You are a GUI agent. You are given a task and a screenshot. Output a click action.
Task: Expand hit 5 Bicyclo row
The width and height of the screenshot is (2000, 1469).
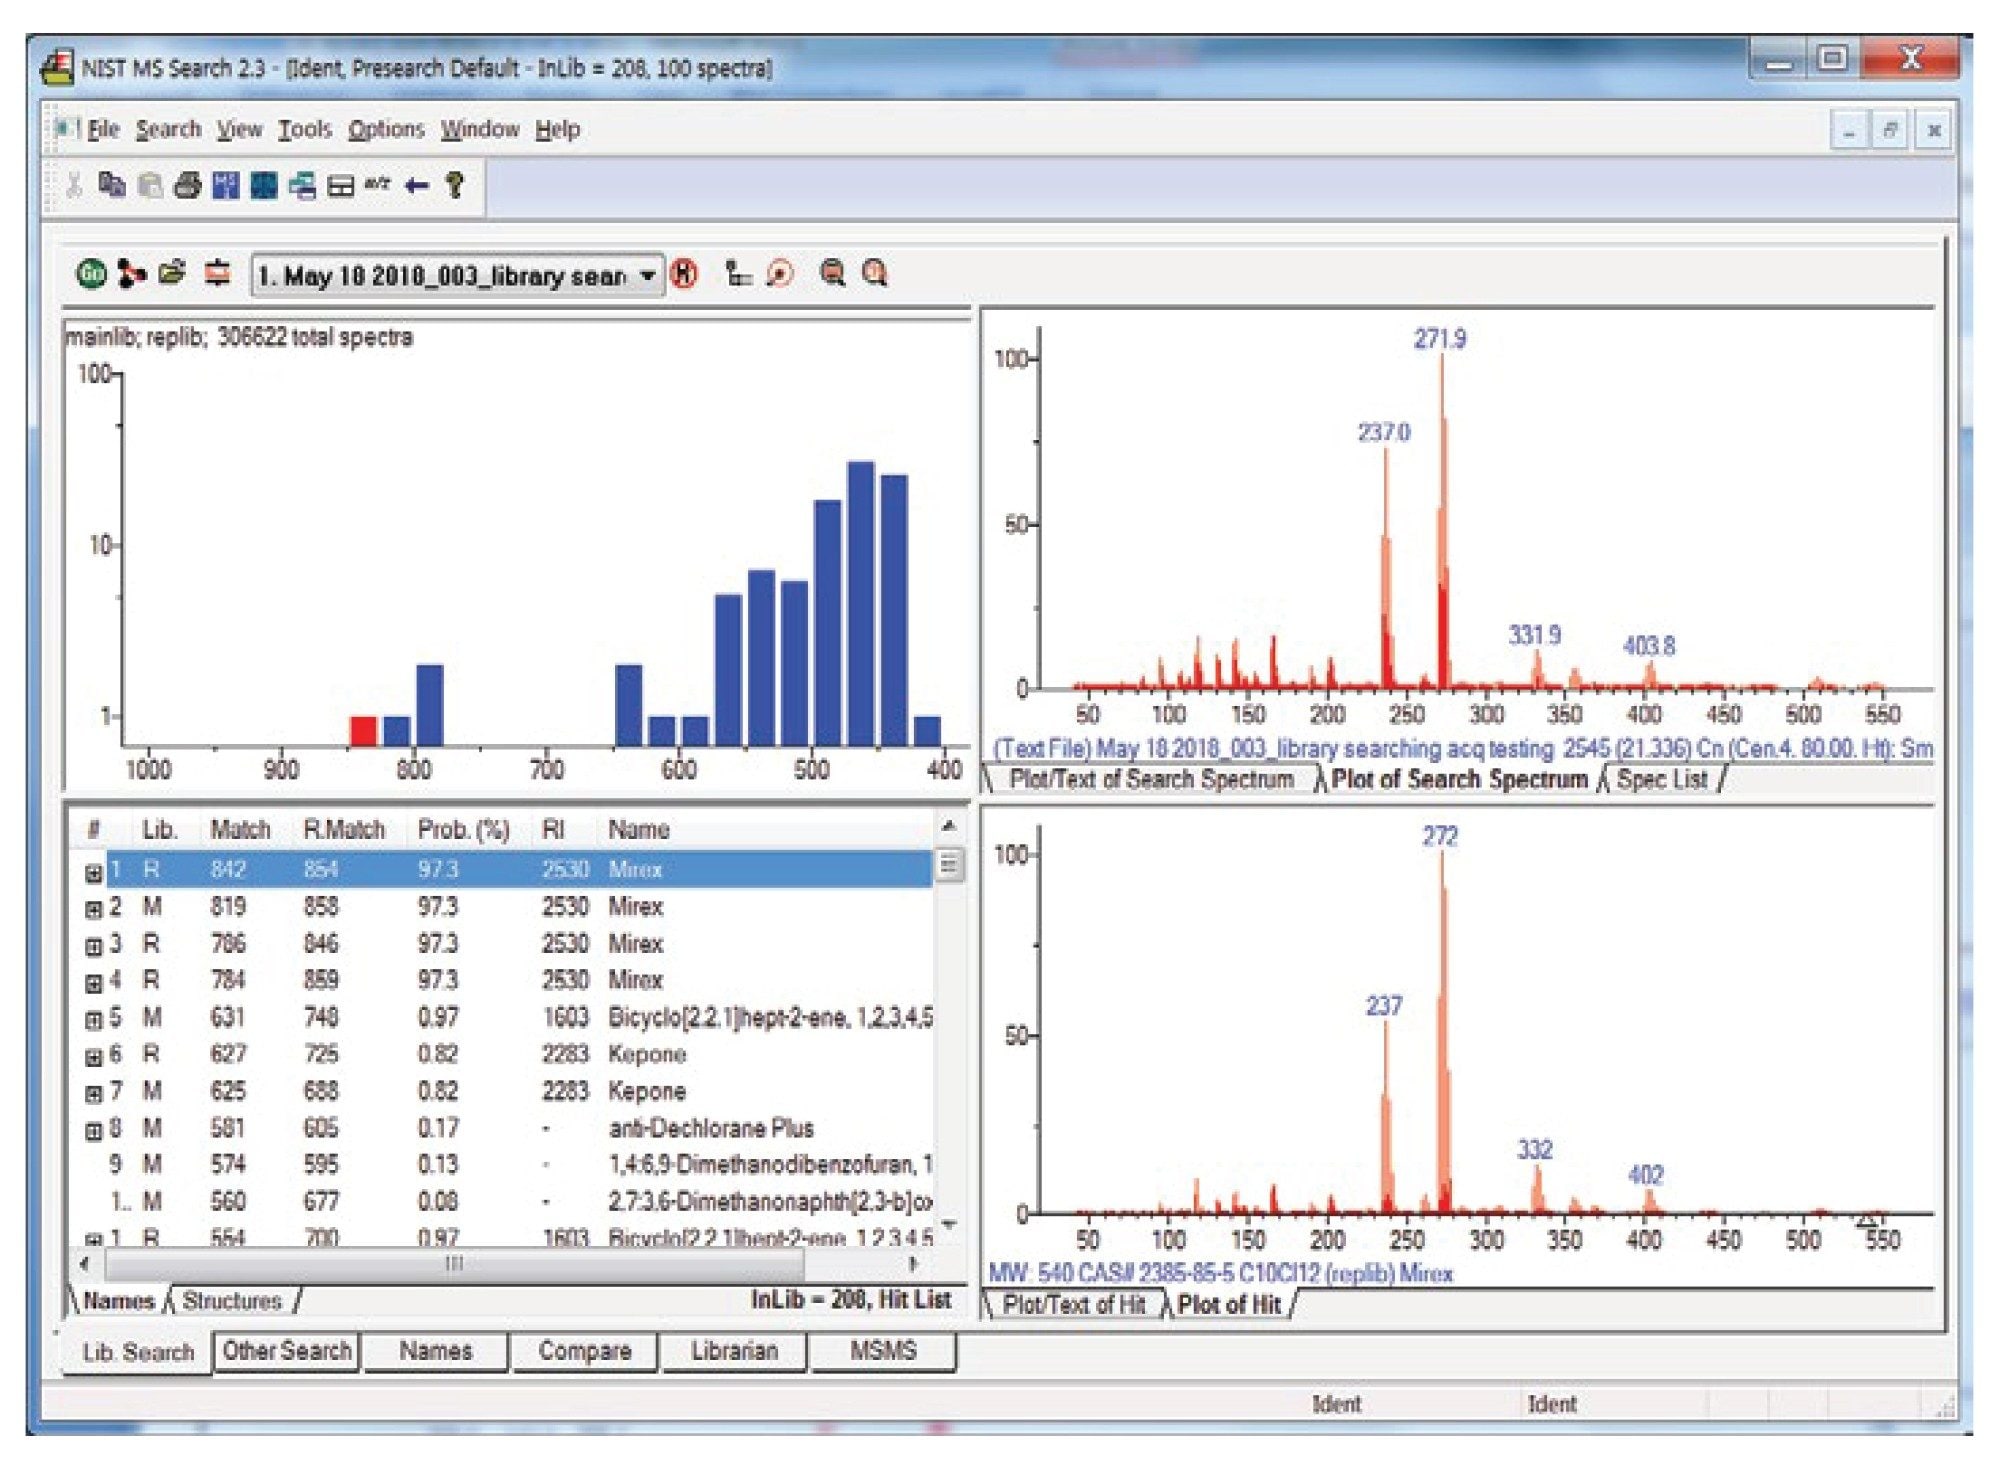93,1020
